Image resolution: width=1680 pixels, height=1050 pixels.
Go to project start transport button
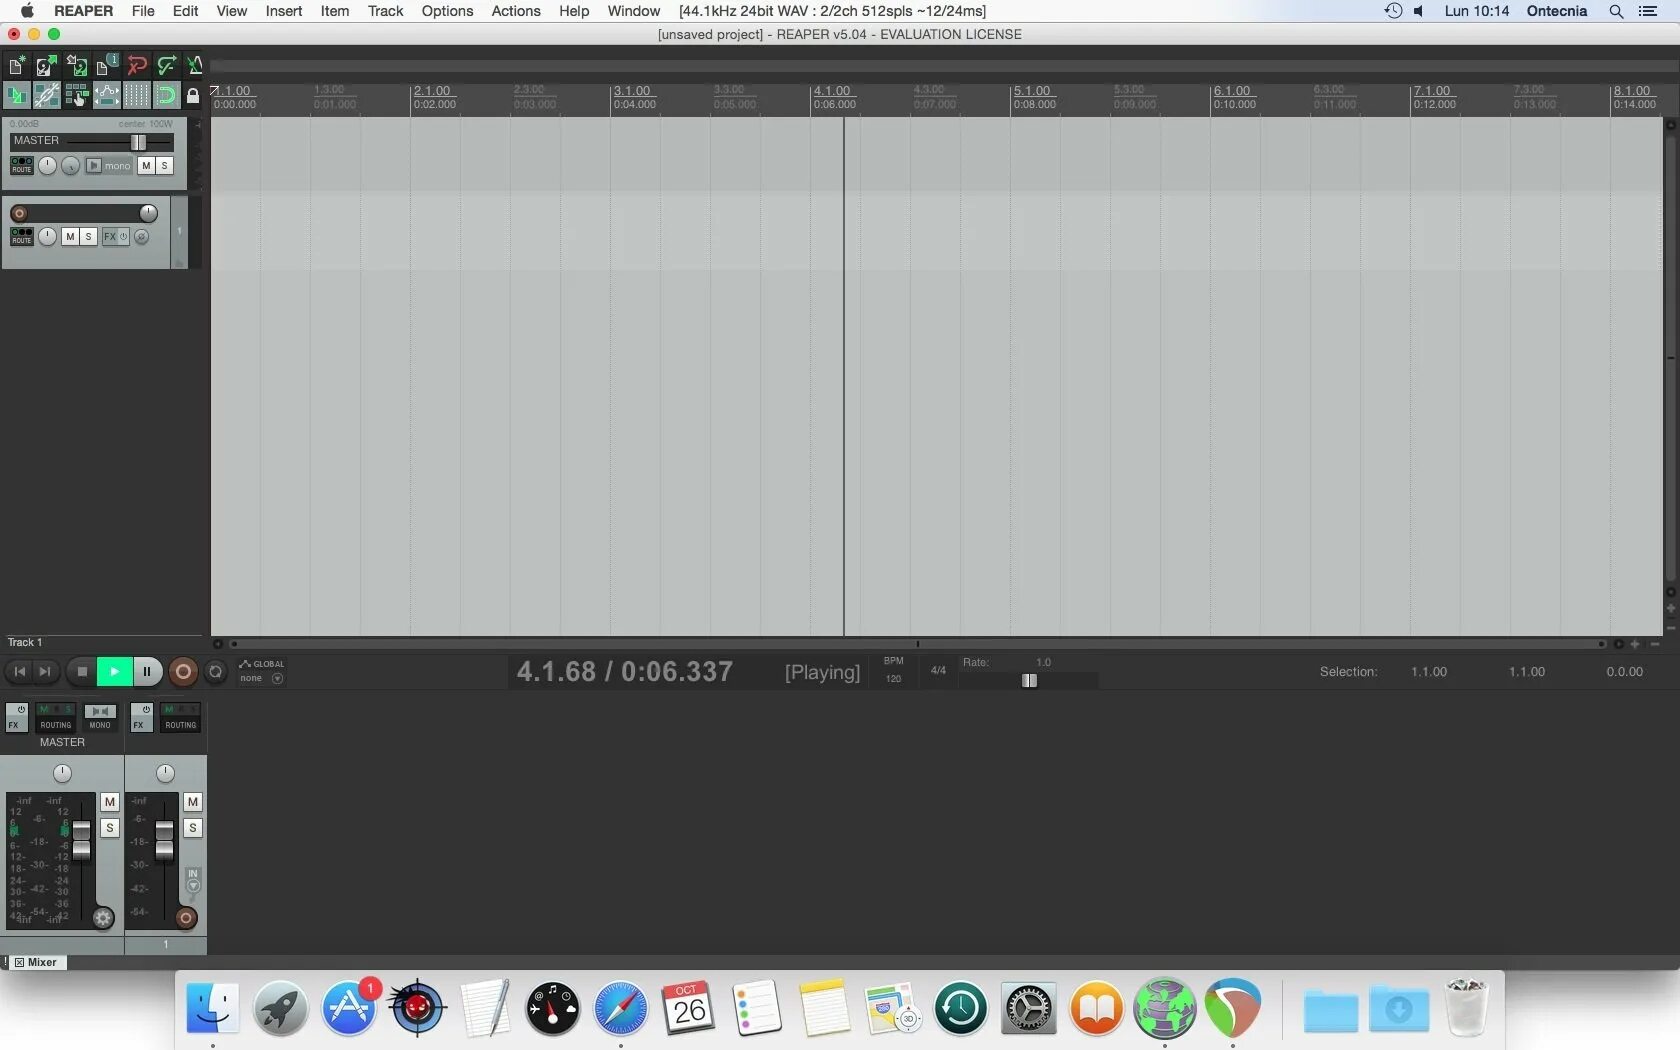pyautogui.click(x=19, y=672)
